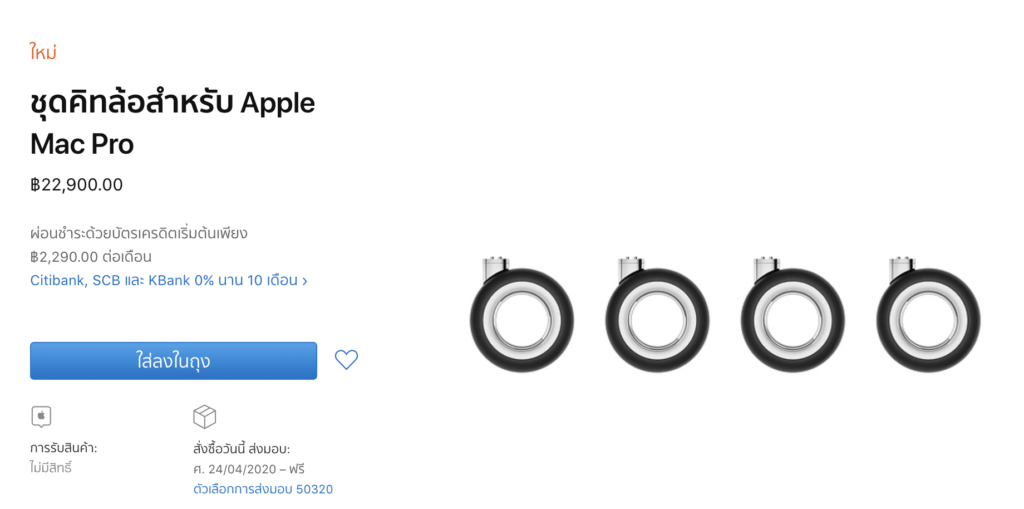This screenshot has height=509, width=1024.
Task: Click the ฿22,900.00 price text
Action: 77,184
